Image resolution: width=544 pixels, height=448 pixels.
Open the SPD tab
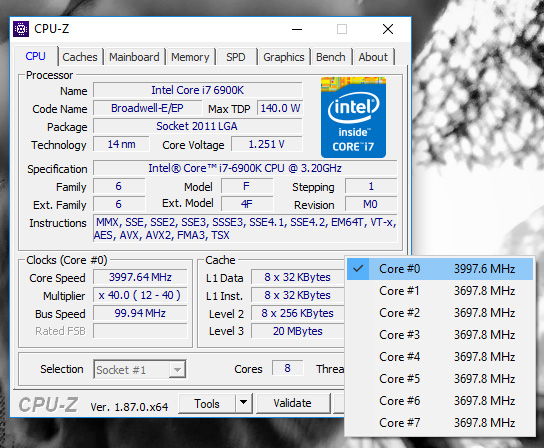236,57
